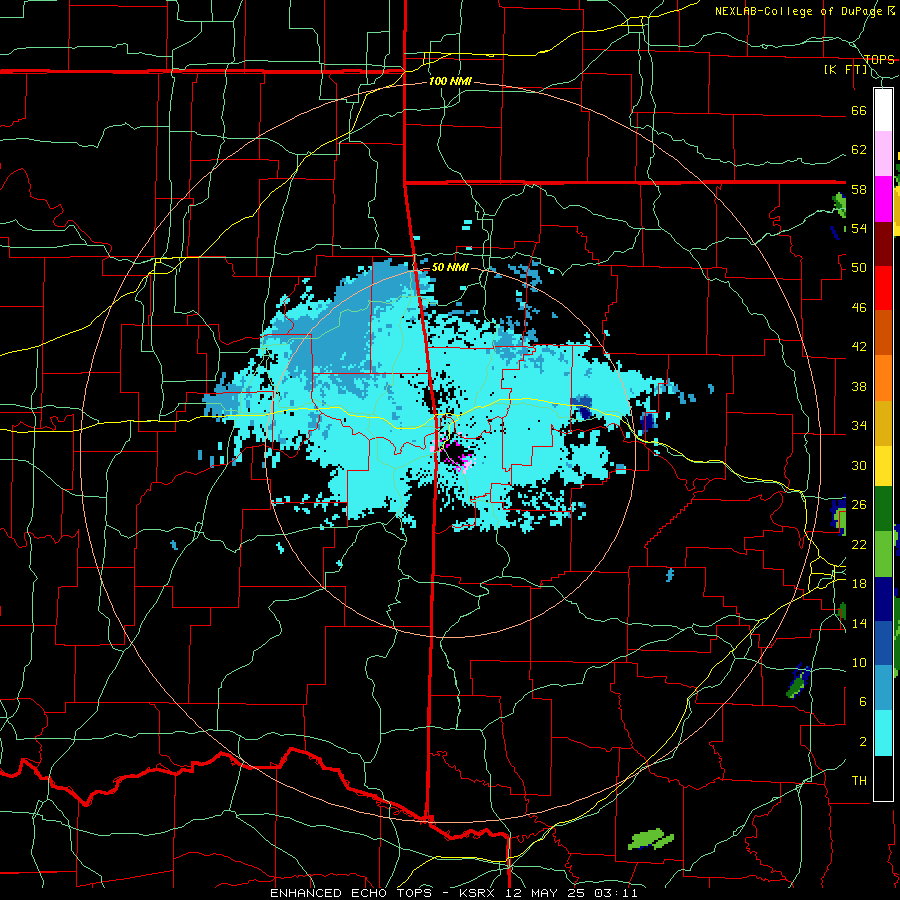Image resolution: width=900 pixels, height=900 pixels.
Task: Click the '6' legend value
Action: click(x=863, y=702)
